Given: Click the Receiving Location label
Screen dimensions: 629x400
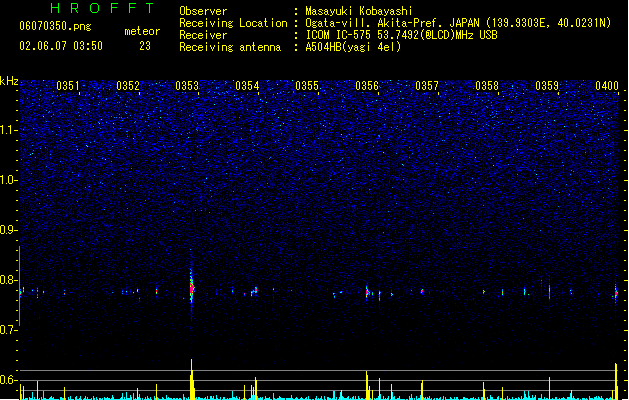Looking at the screenshot, I should pos(233,23).
